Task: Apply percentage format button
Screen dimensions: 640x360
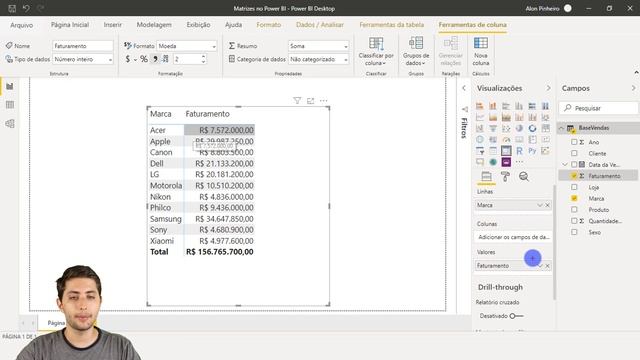Action: point(144,59)
